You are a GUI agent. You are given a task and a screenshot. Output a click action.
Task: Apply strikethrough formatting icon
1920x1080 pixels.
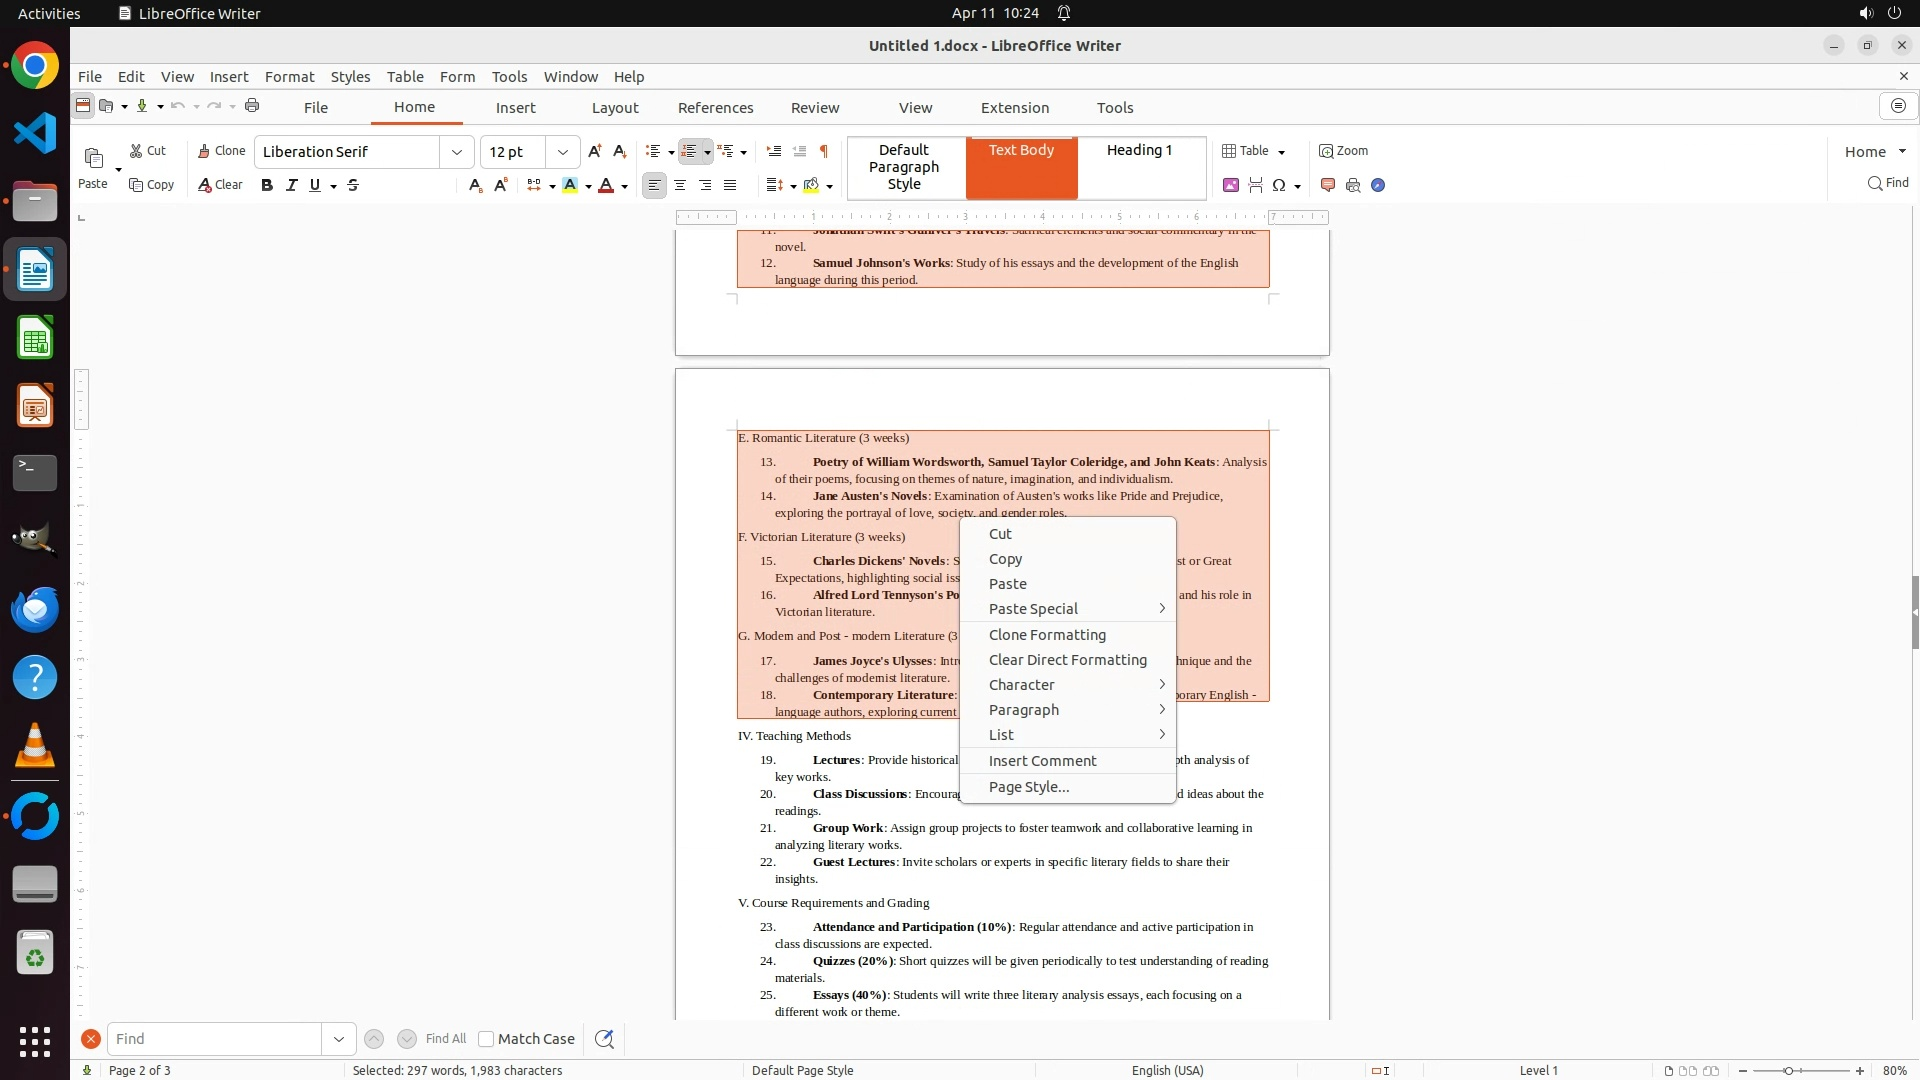click(x=353, y=185)
